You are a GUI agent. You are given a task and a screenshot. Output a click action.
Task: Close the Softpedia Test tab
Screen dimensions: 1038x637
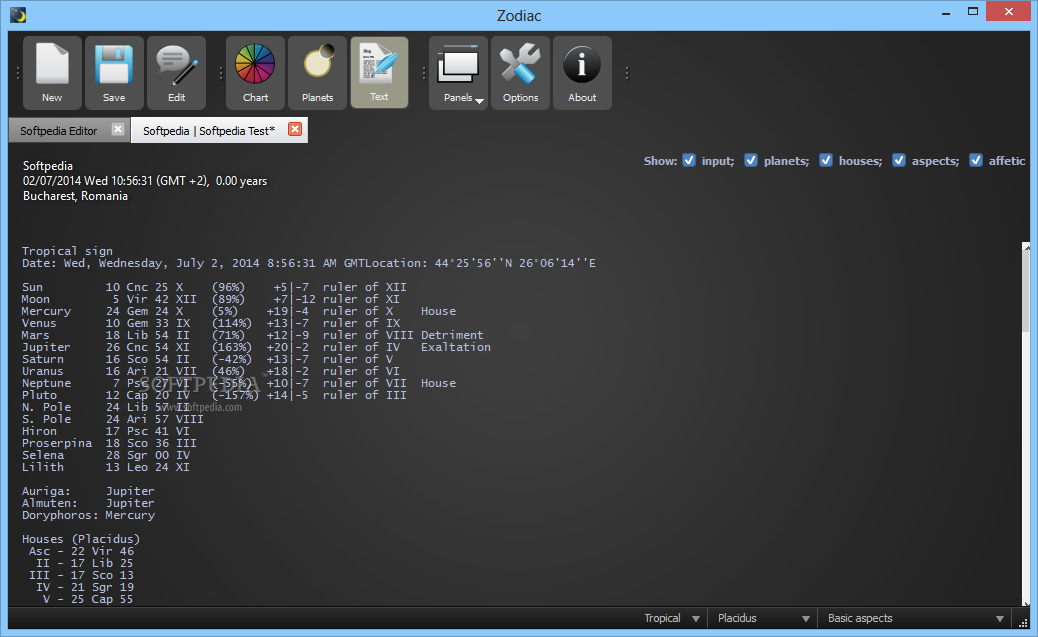click(295, 129)
